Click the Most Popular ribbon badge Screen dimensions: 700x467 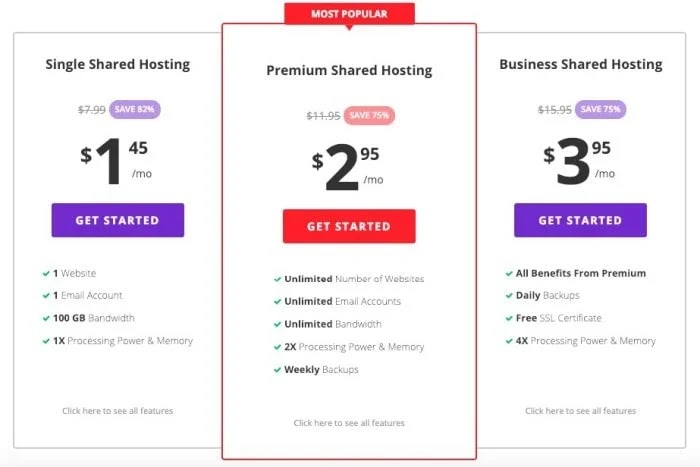pyautogui.click(x=349, y=14)
